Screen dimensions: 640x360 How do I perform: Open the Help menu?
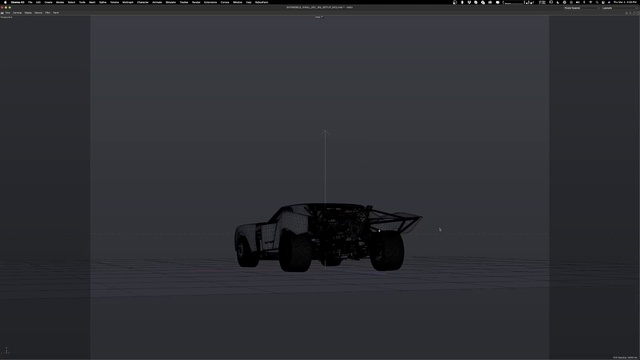coord(249,2)
